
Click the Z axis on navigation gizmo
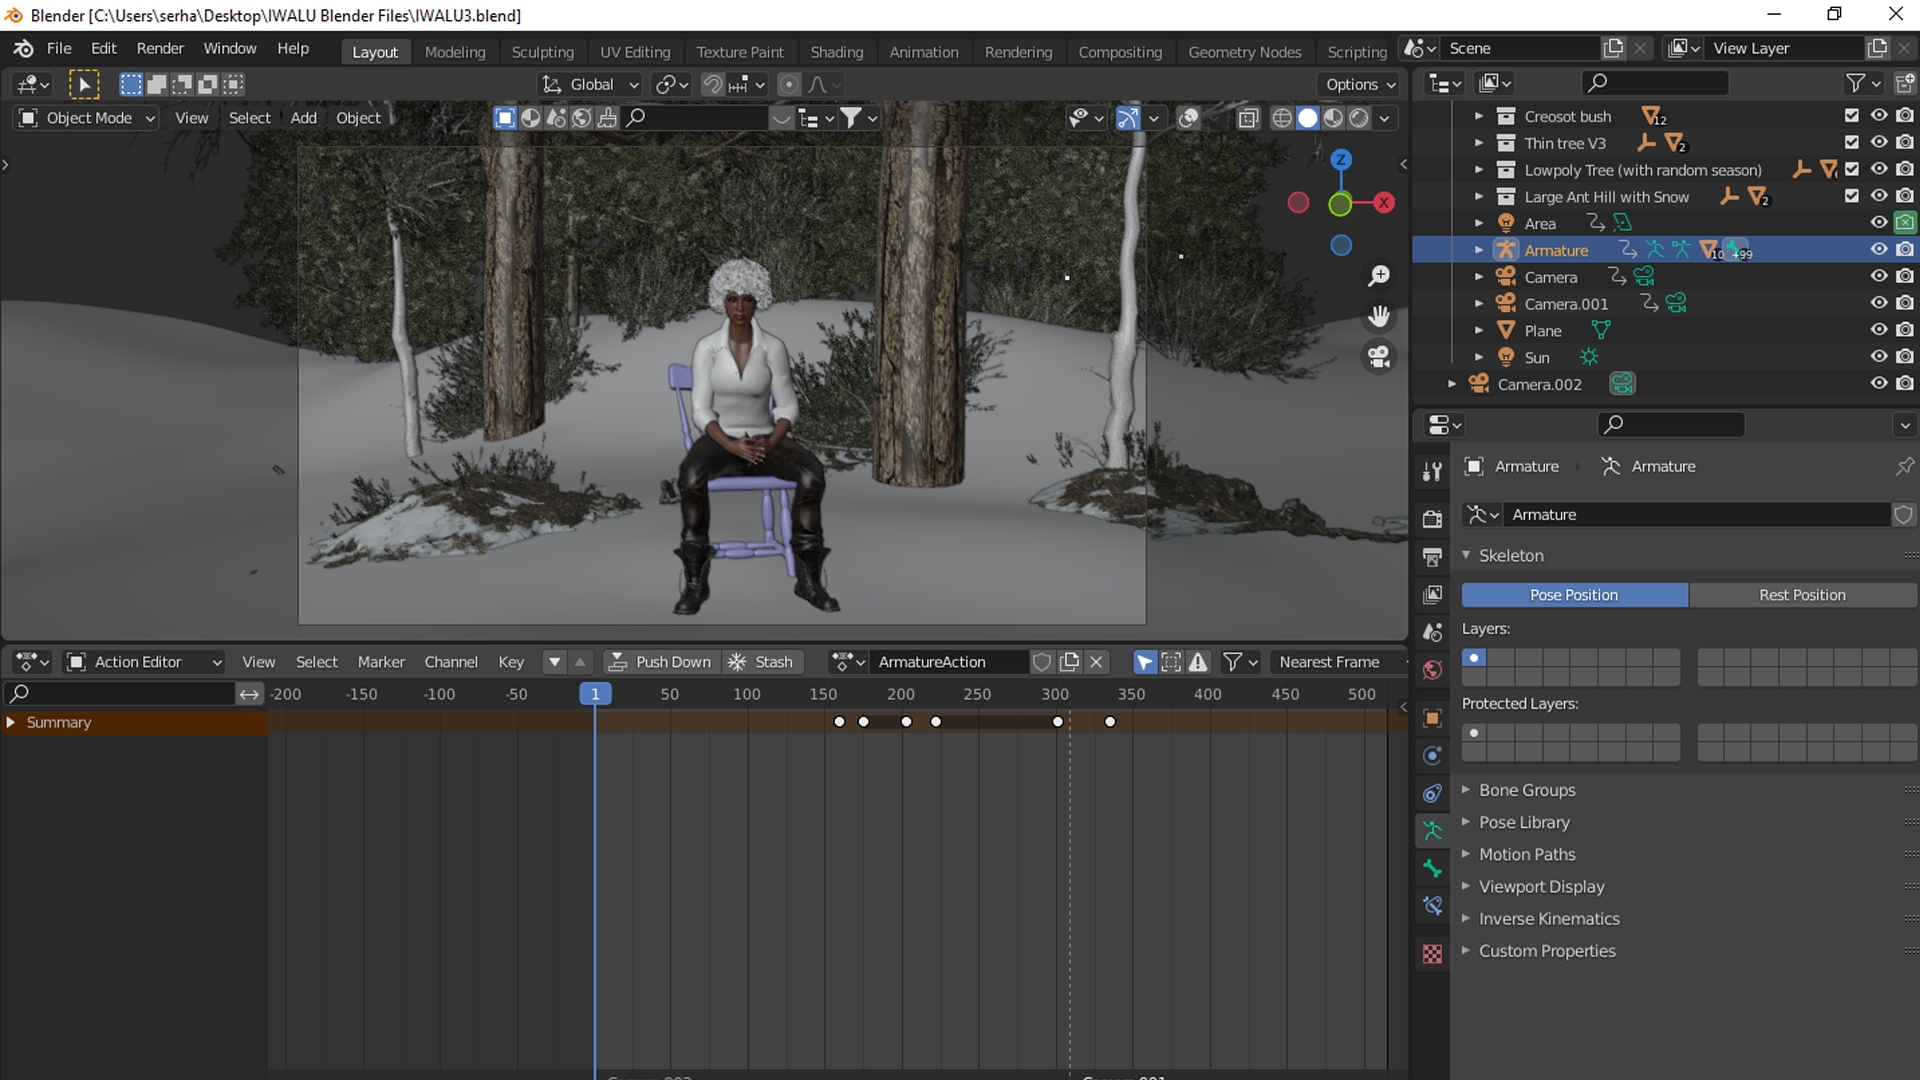click(x=1341, y=159)
